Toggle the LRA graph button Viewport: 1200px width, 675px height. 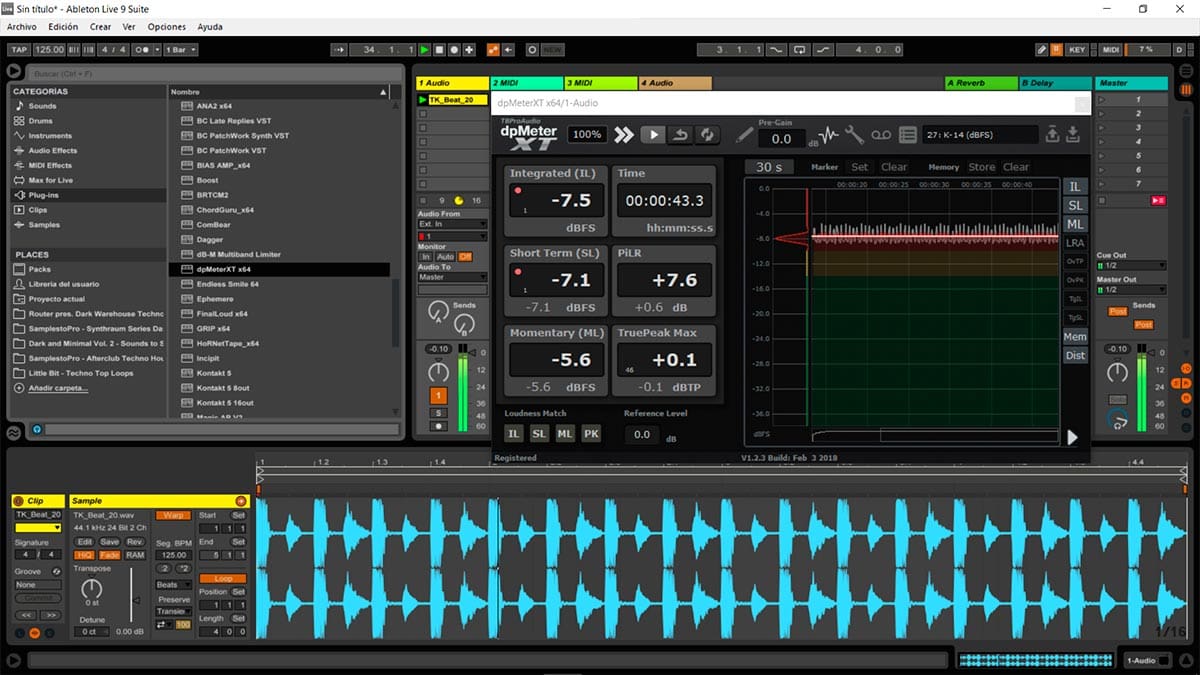click(1075, 243)
